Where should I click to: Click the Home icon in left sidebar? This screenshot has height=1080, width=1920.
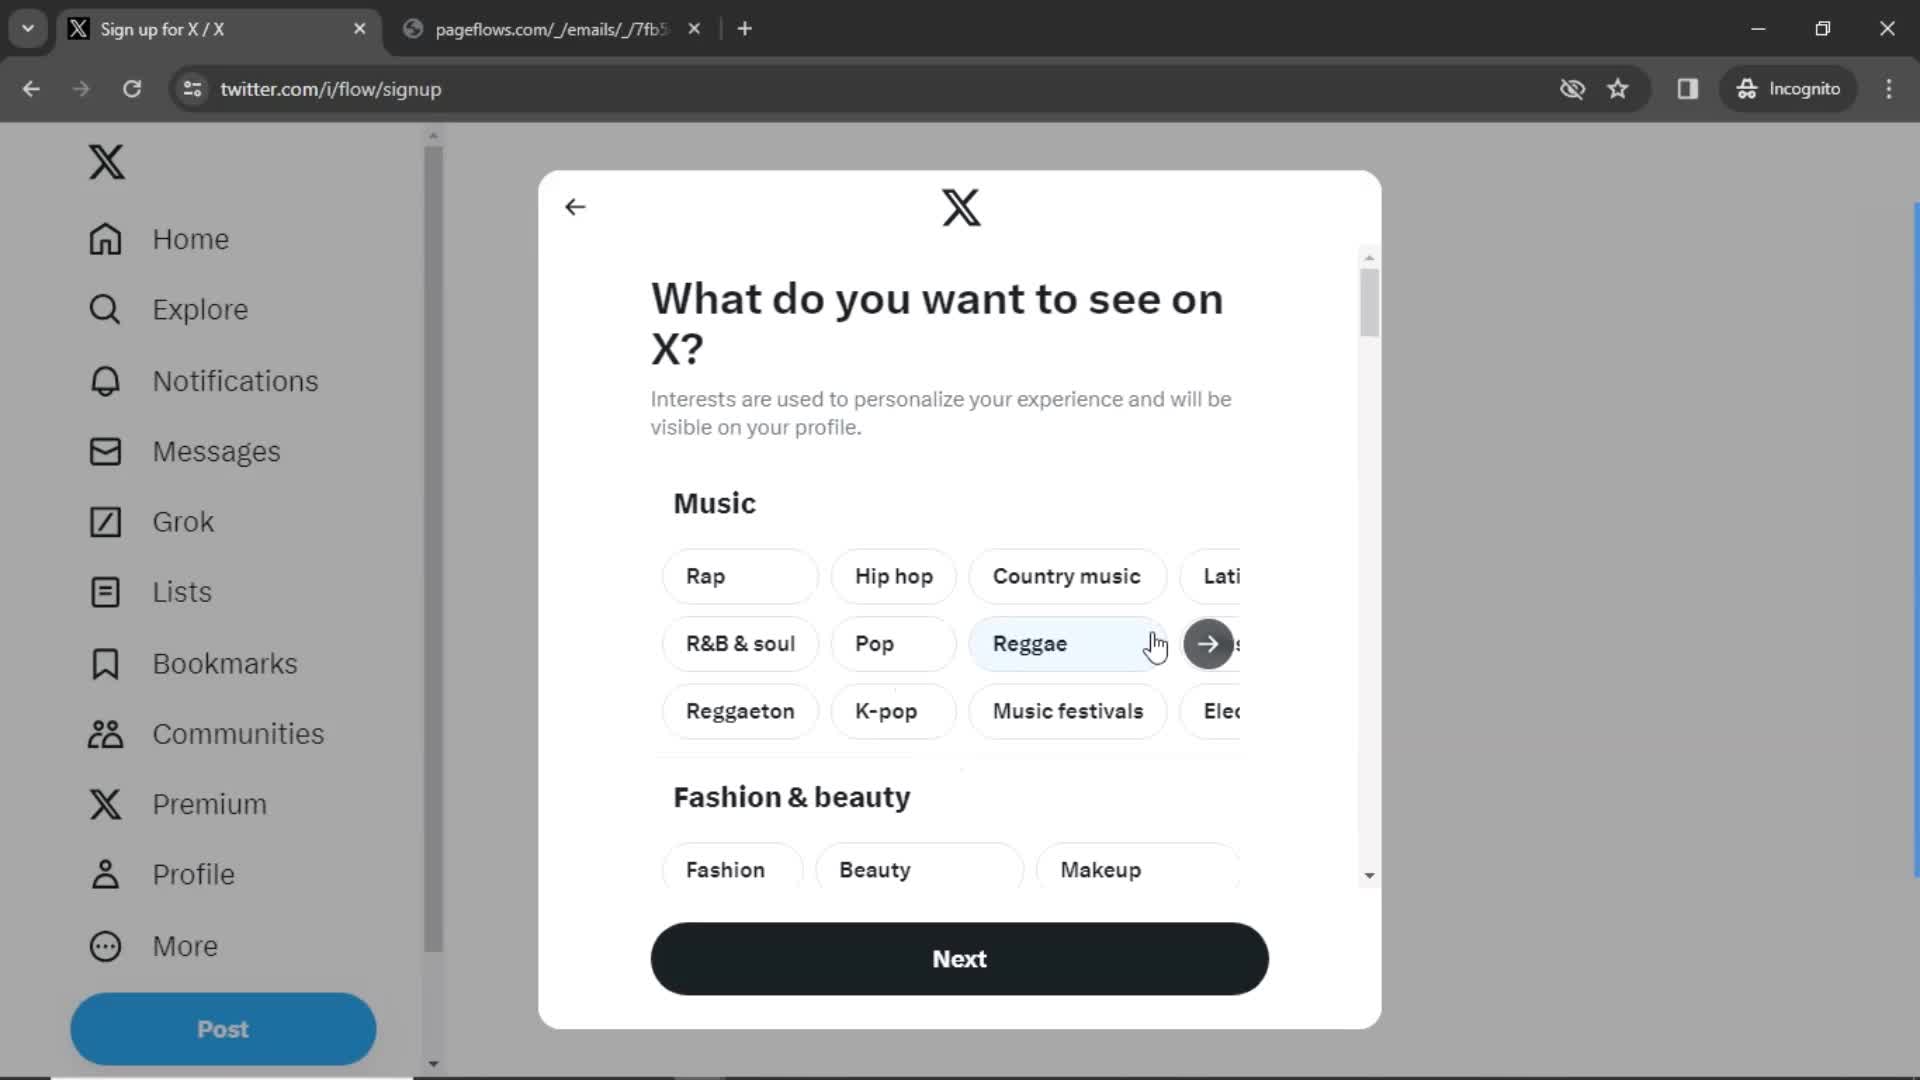[104, 239]
